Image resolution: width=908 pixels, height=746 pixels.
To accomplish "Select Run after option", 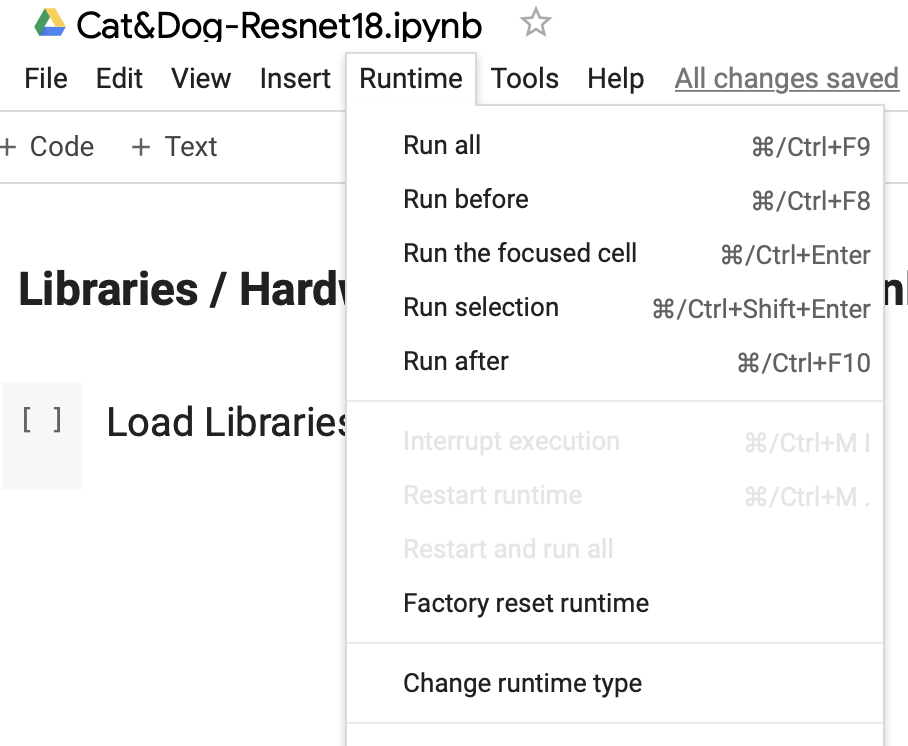I will pos(456,361).
